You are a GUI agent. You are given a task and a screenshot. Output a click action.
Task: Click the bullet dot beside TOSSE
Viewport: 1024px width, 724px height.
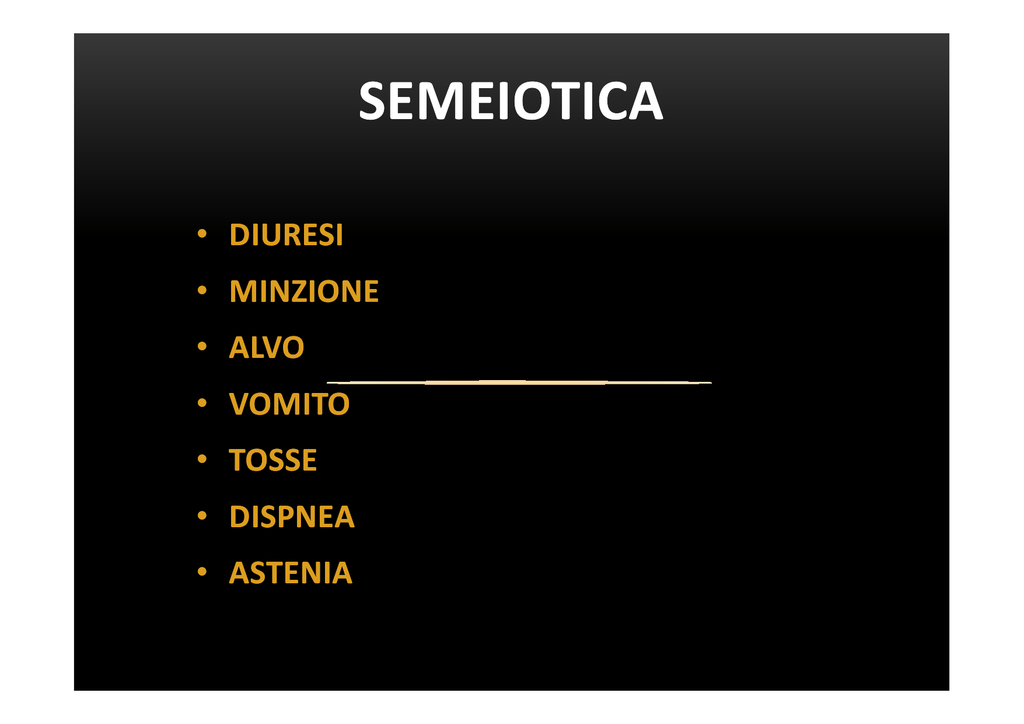[x=202, y=459]
